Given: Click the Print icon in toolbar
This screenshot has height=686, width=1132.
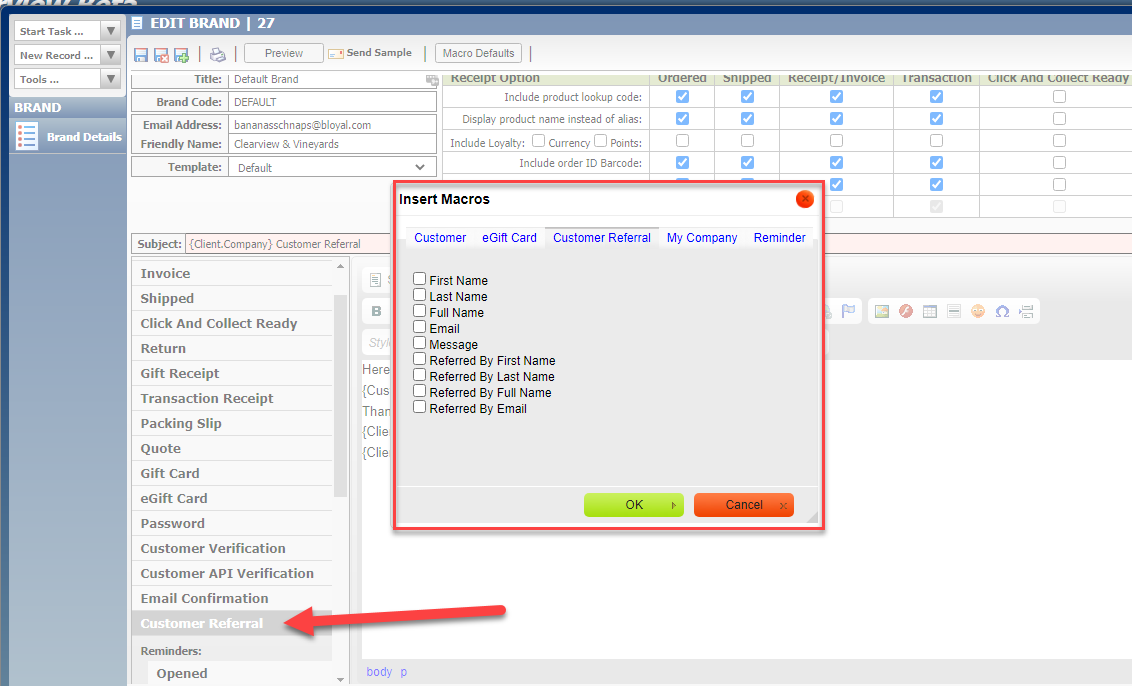Looking at the screenshot, I should click(x=217, y=54).
